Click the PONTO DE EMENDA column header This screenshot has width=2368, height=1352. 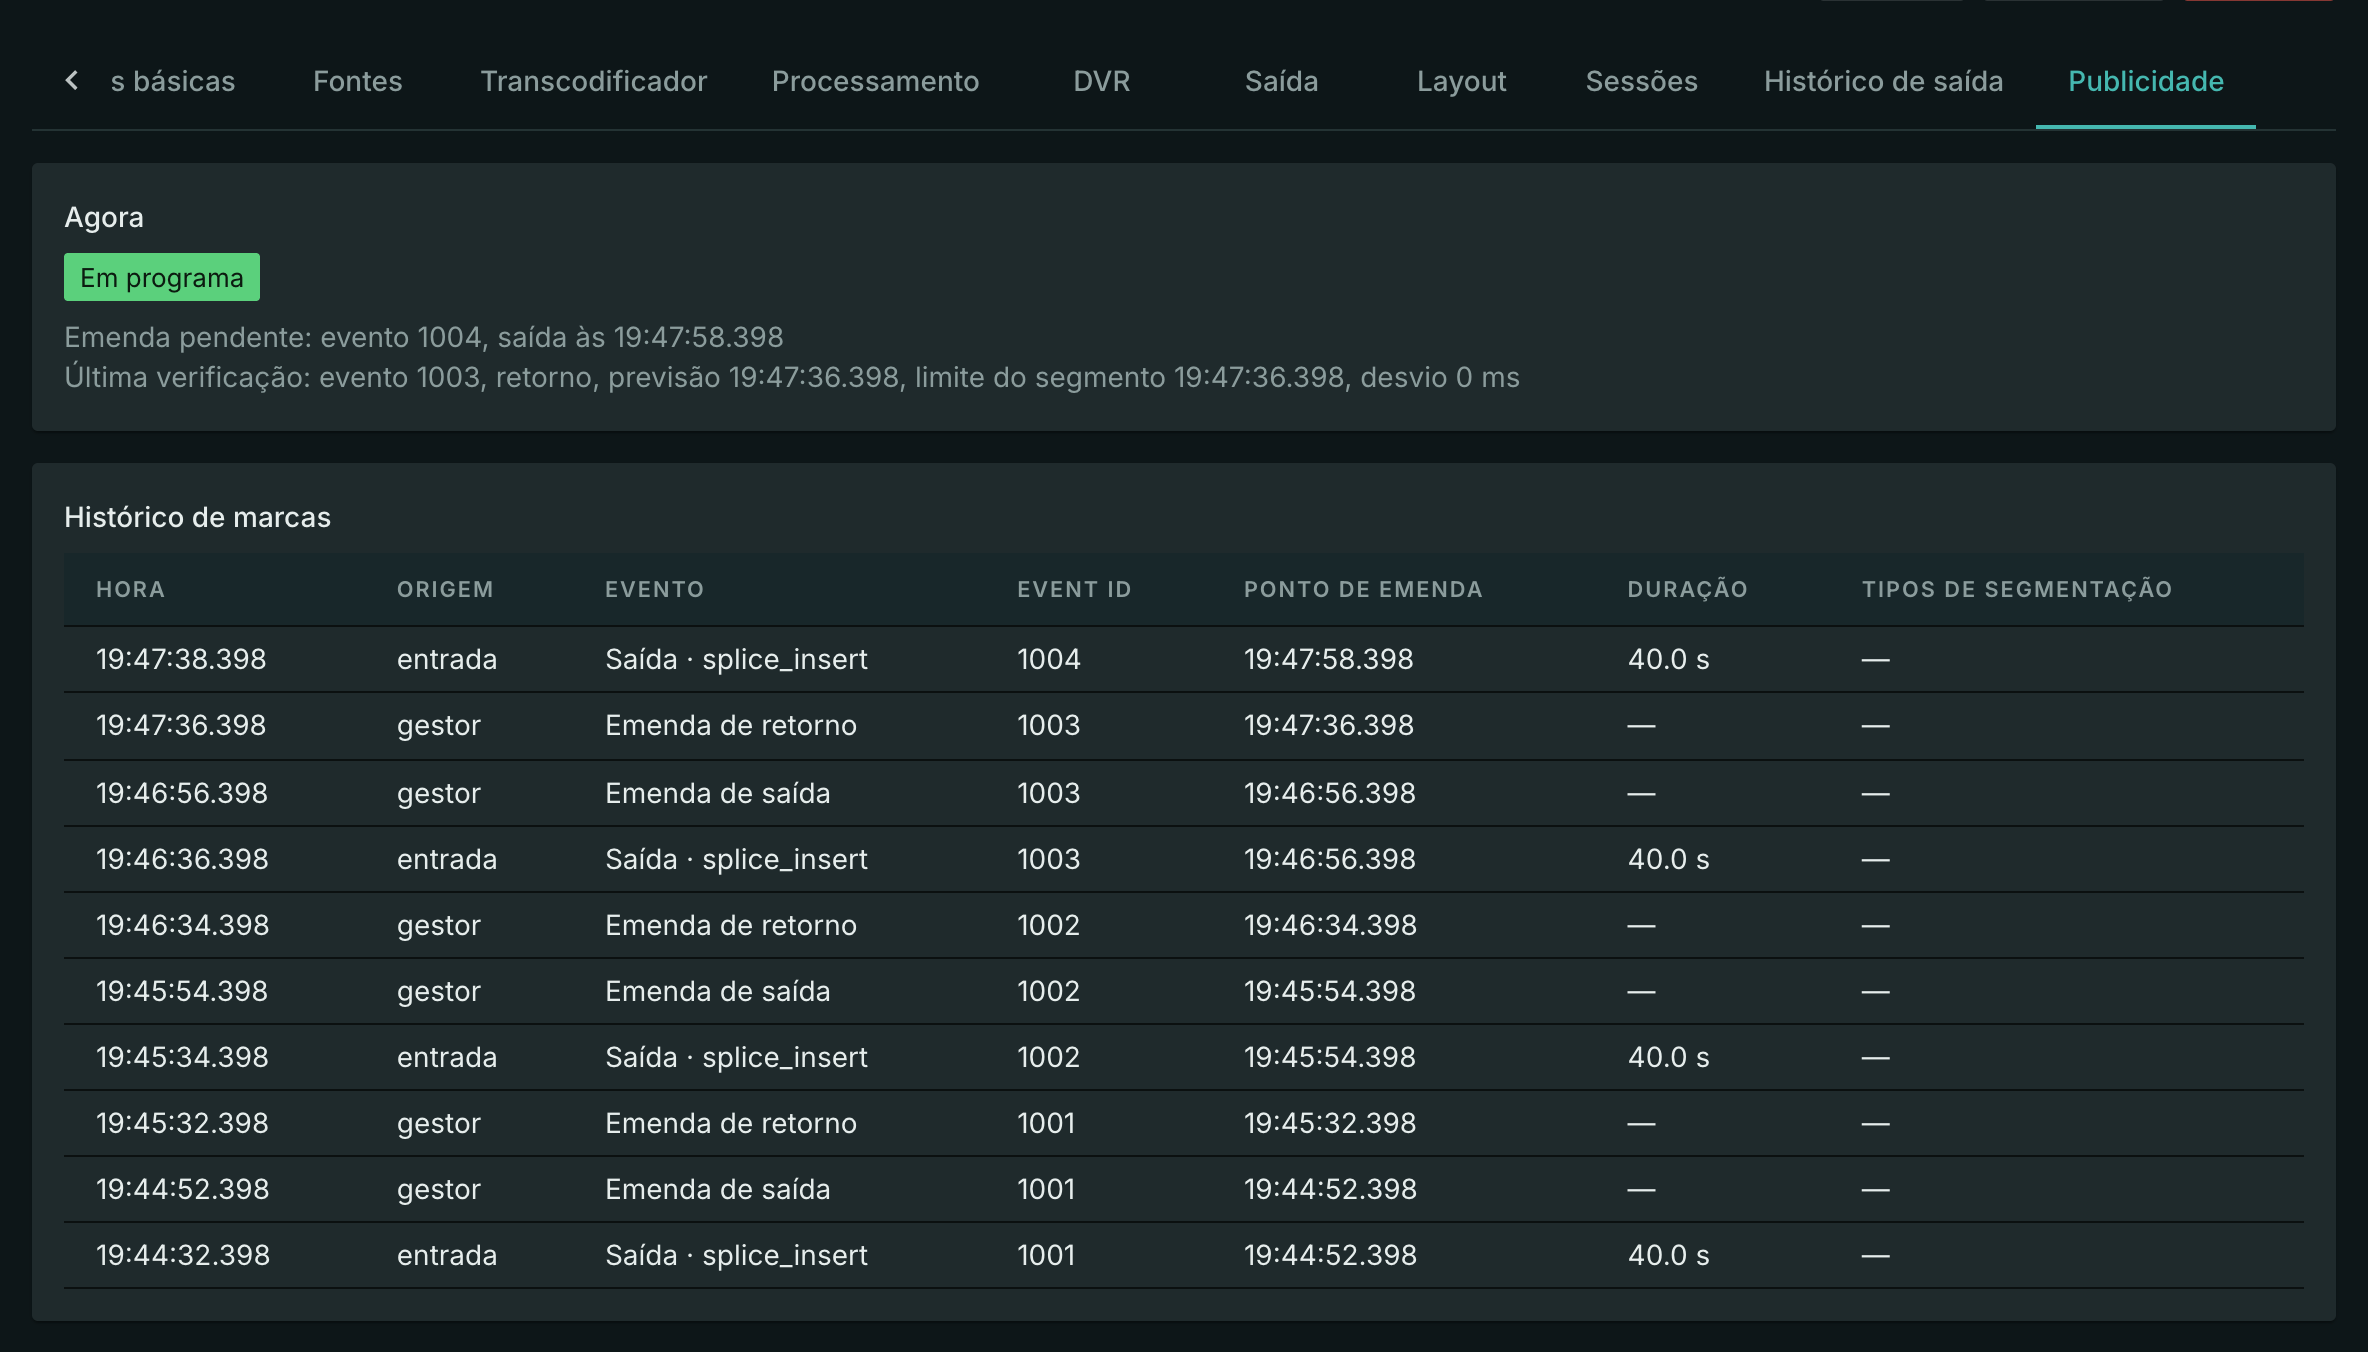[x=1363, y=589]
